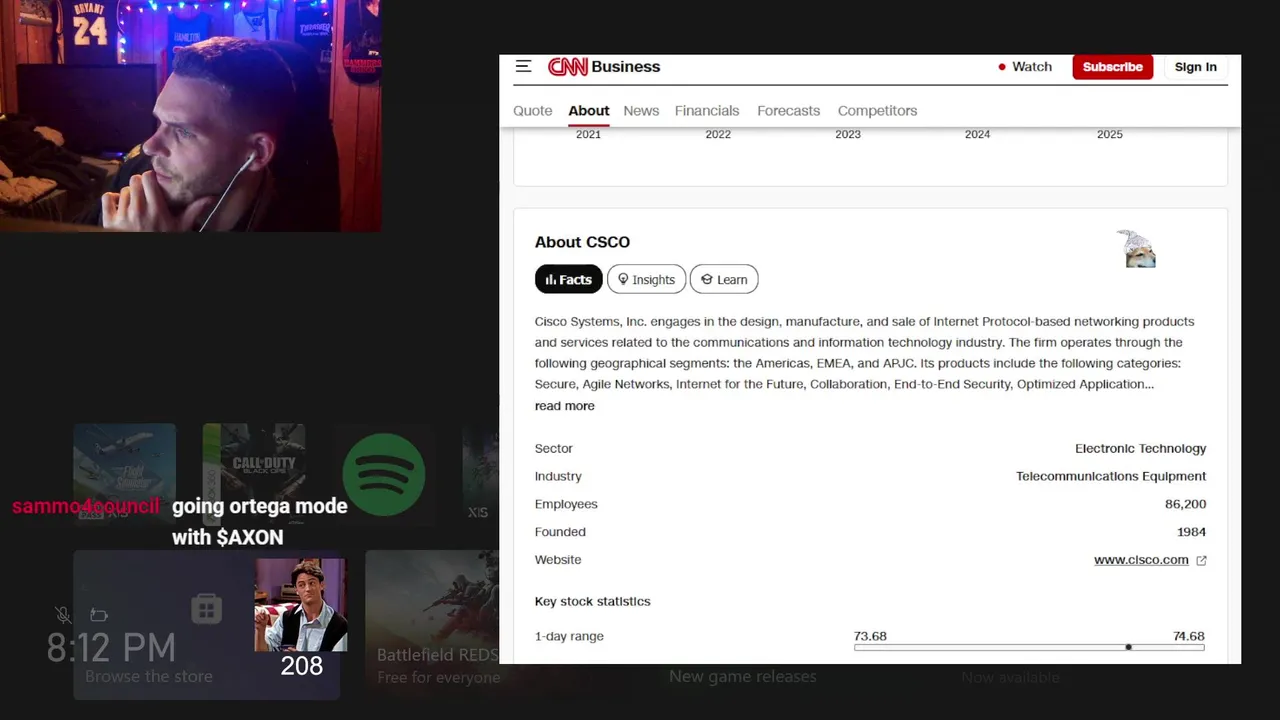Click the red Subscribe button
The height and width of the screenshot is (720, 1280).
[1112, 67]
